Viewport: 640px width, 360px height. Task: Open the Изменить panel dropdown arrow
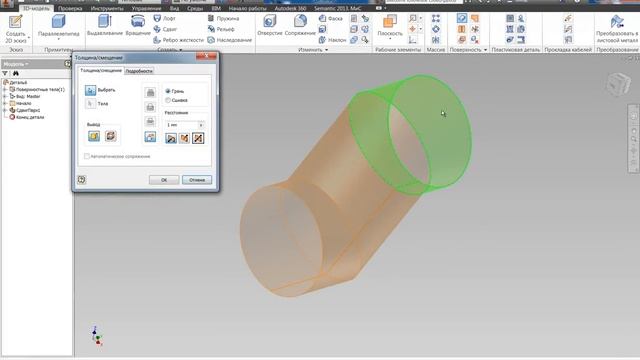click(x=326, y=50)
